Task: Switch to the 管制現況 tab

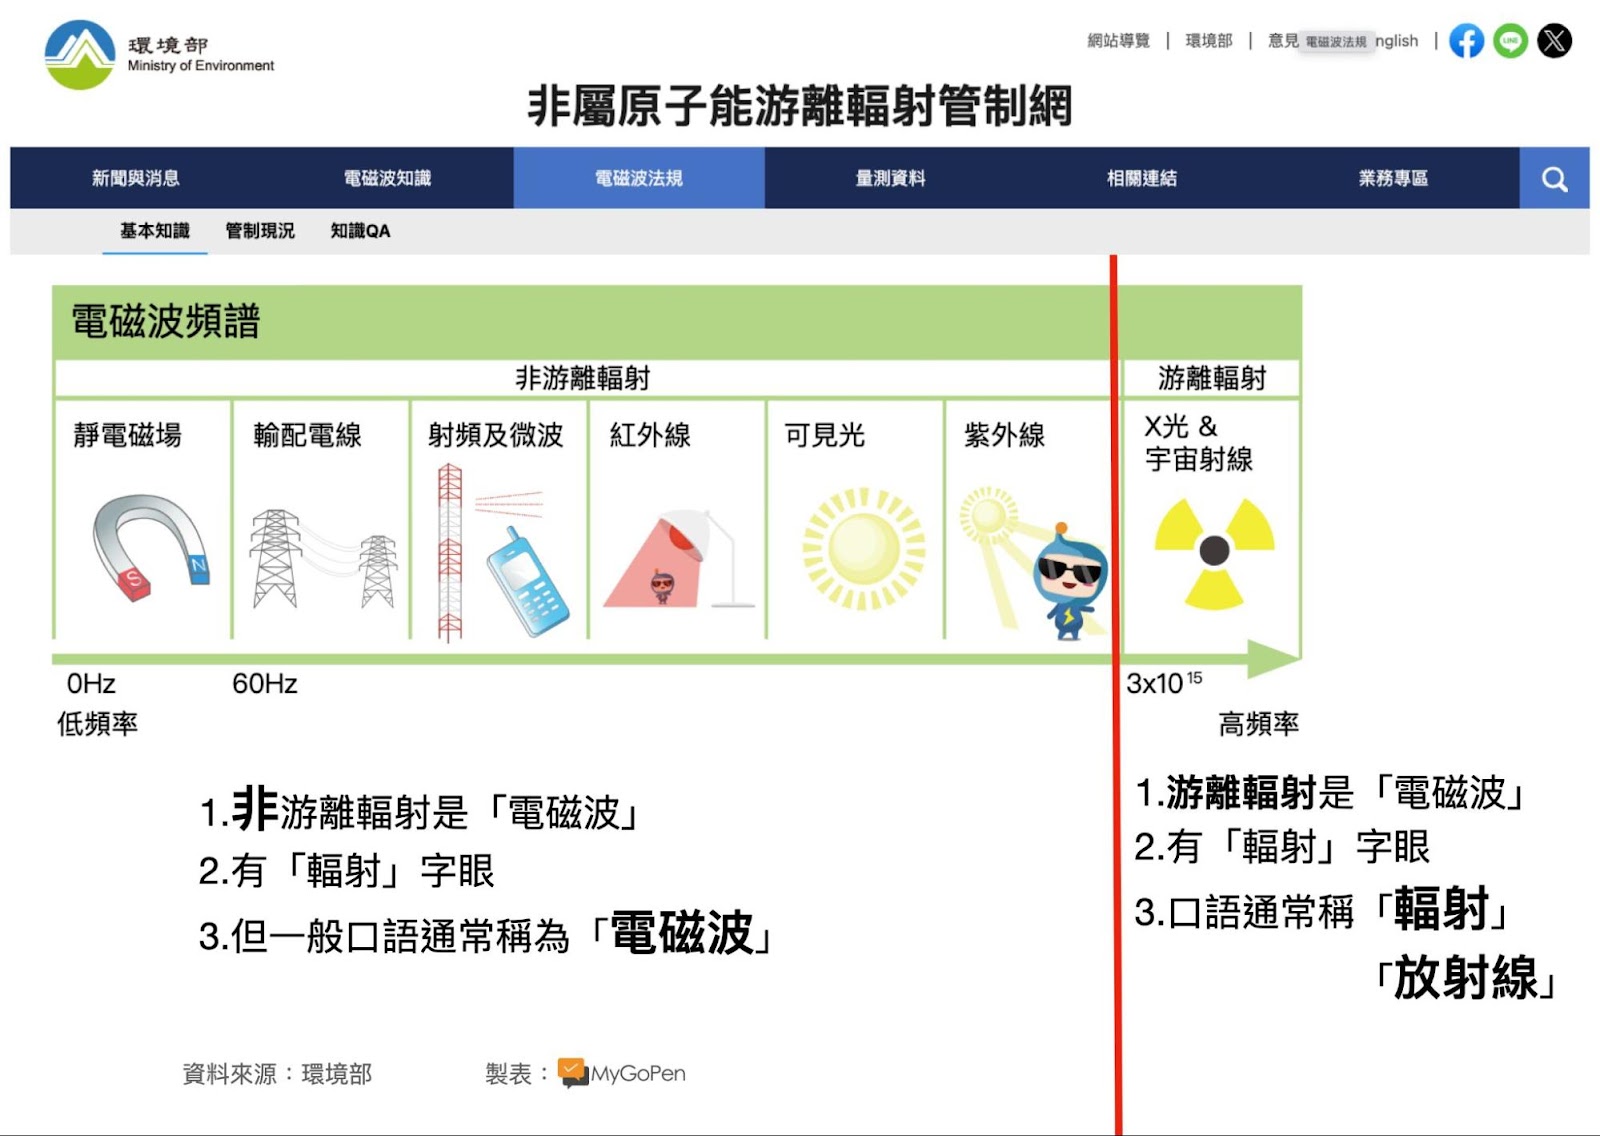Action: pyautogui.click(x=260, y=231)
